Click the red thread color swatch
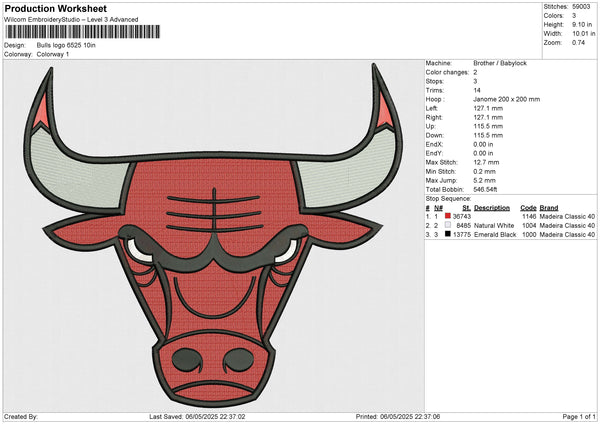Viewport: 600px width, 424px height. (448, 216)
